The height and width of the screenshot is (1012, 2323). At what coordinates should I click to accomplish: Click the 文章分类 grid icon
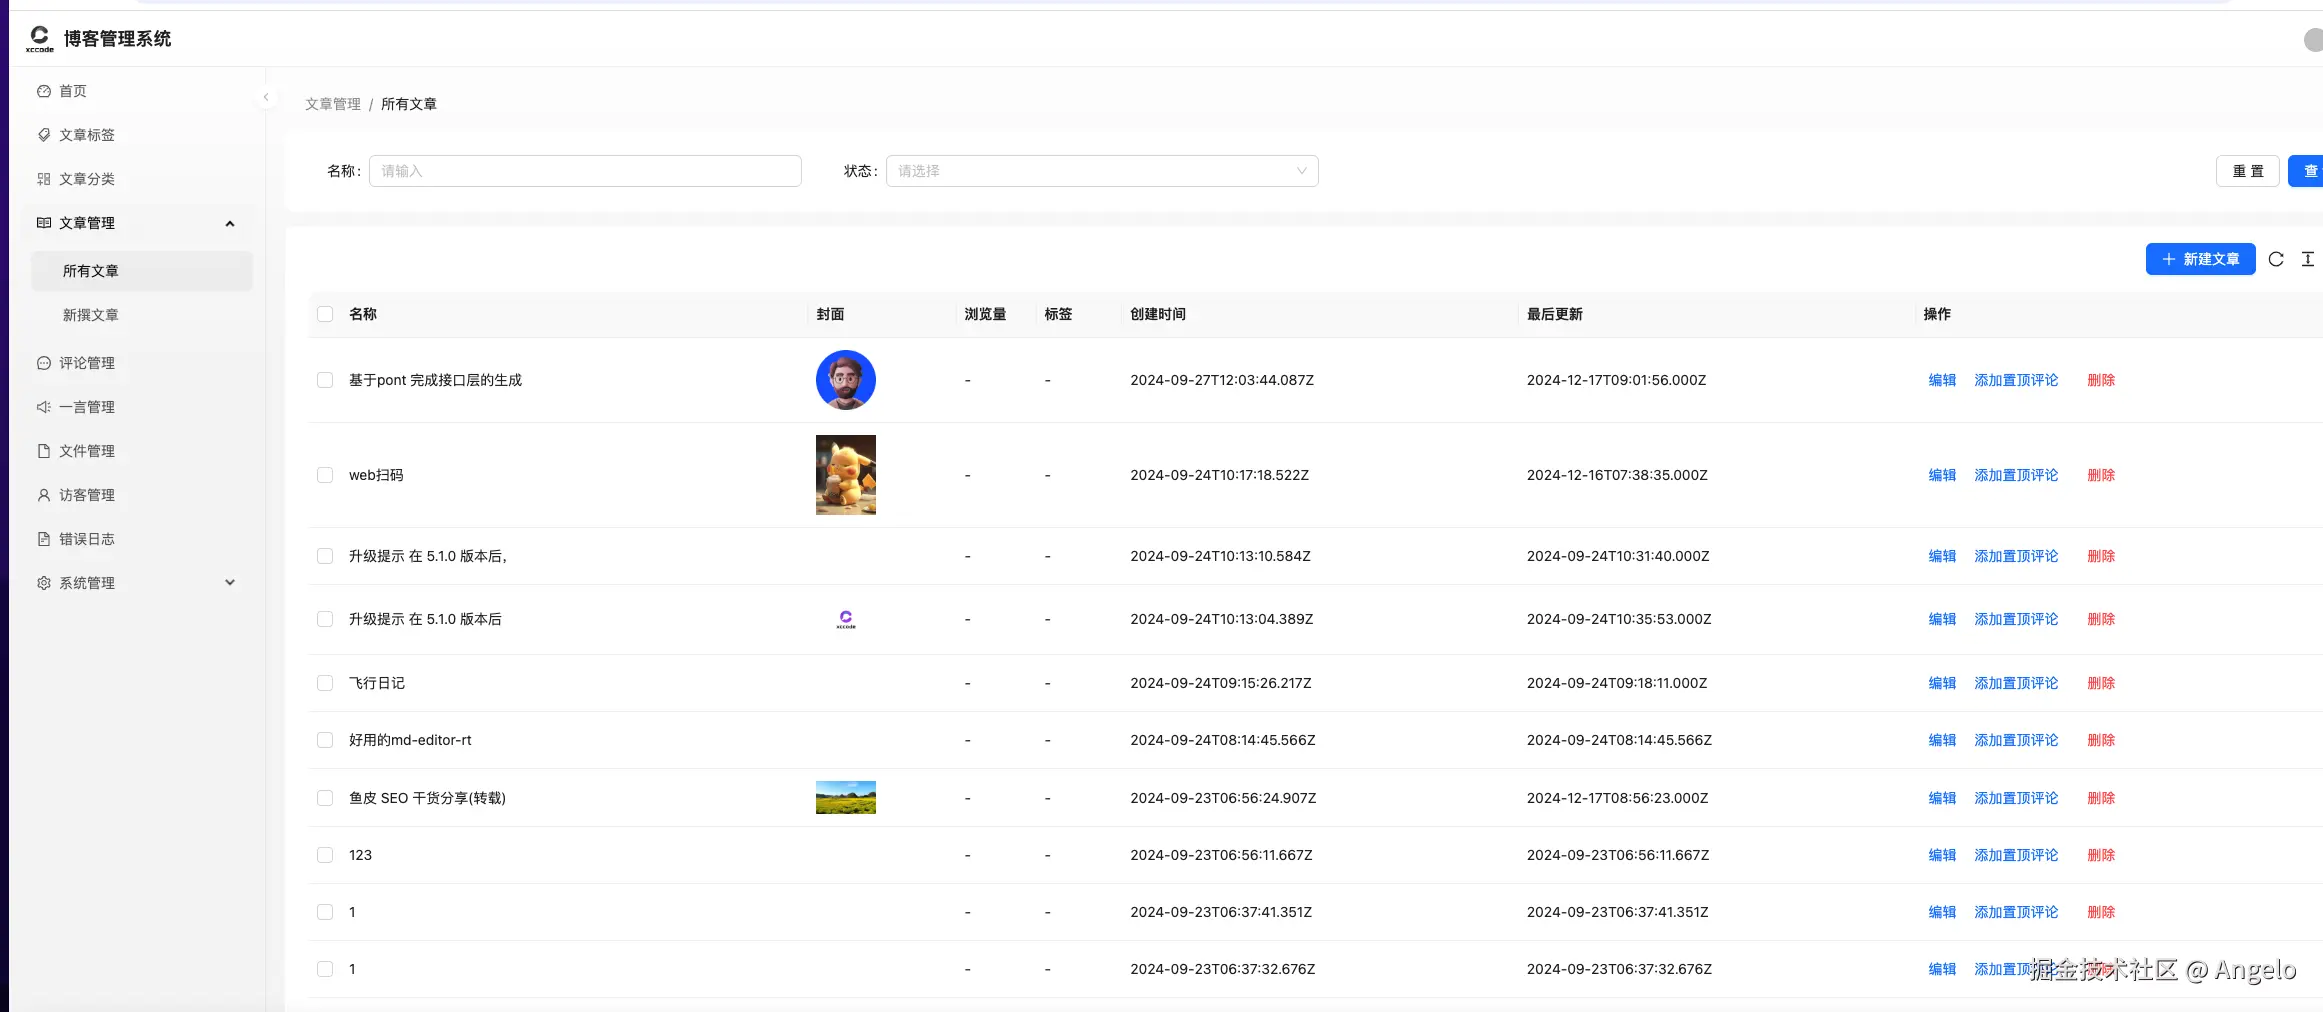coord(44,179)
